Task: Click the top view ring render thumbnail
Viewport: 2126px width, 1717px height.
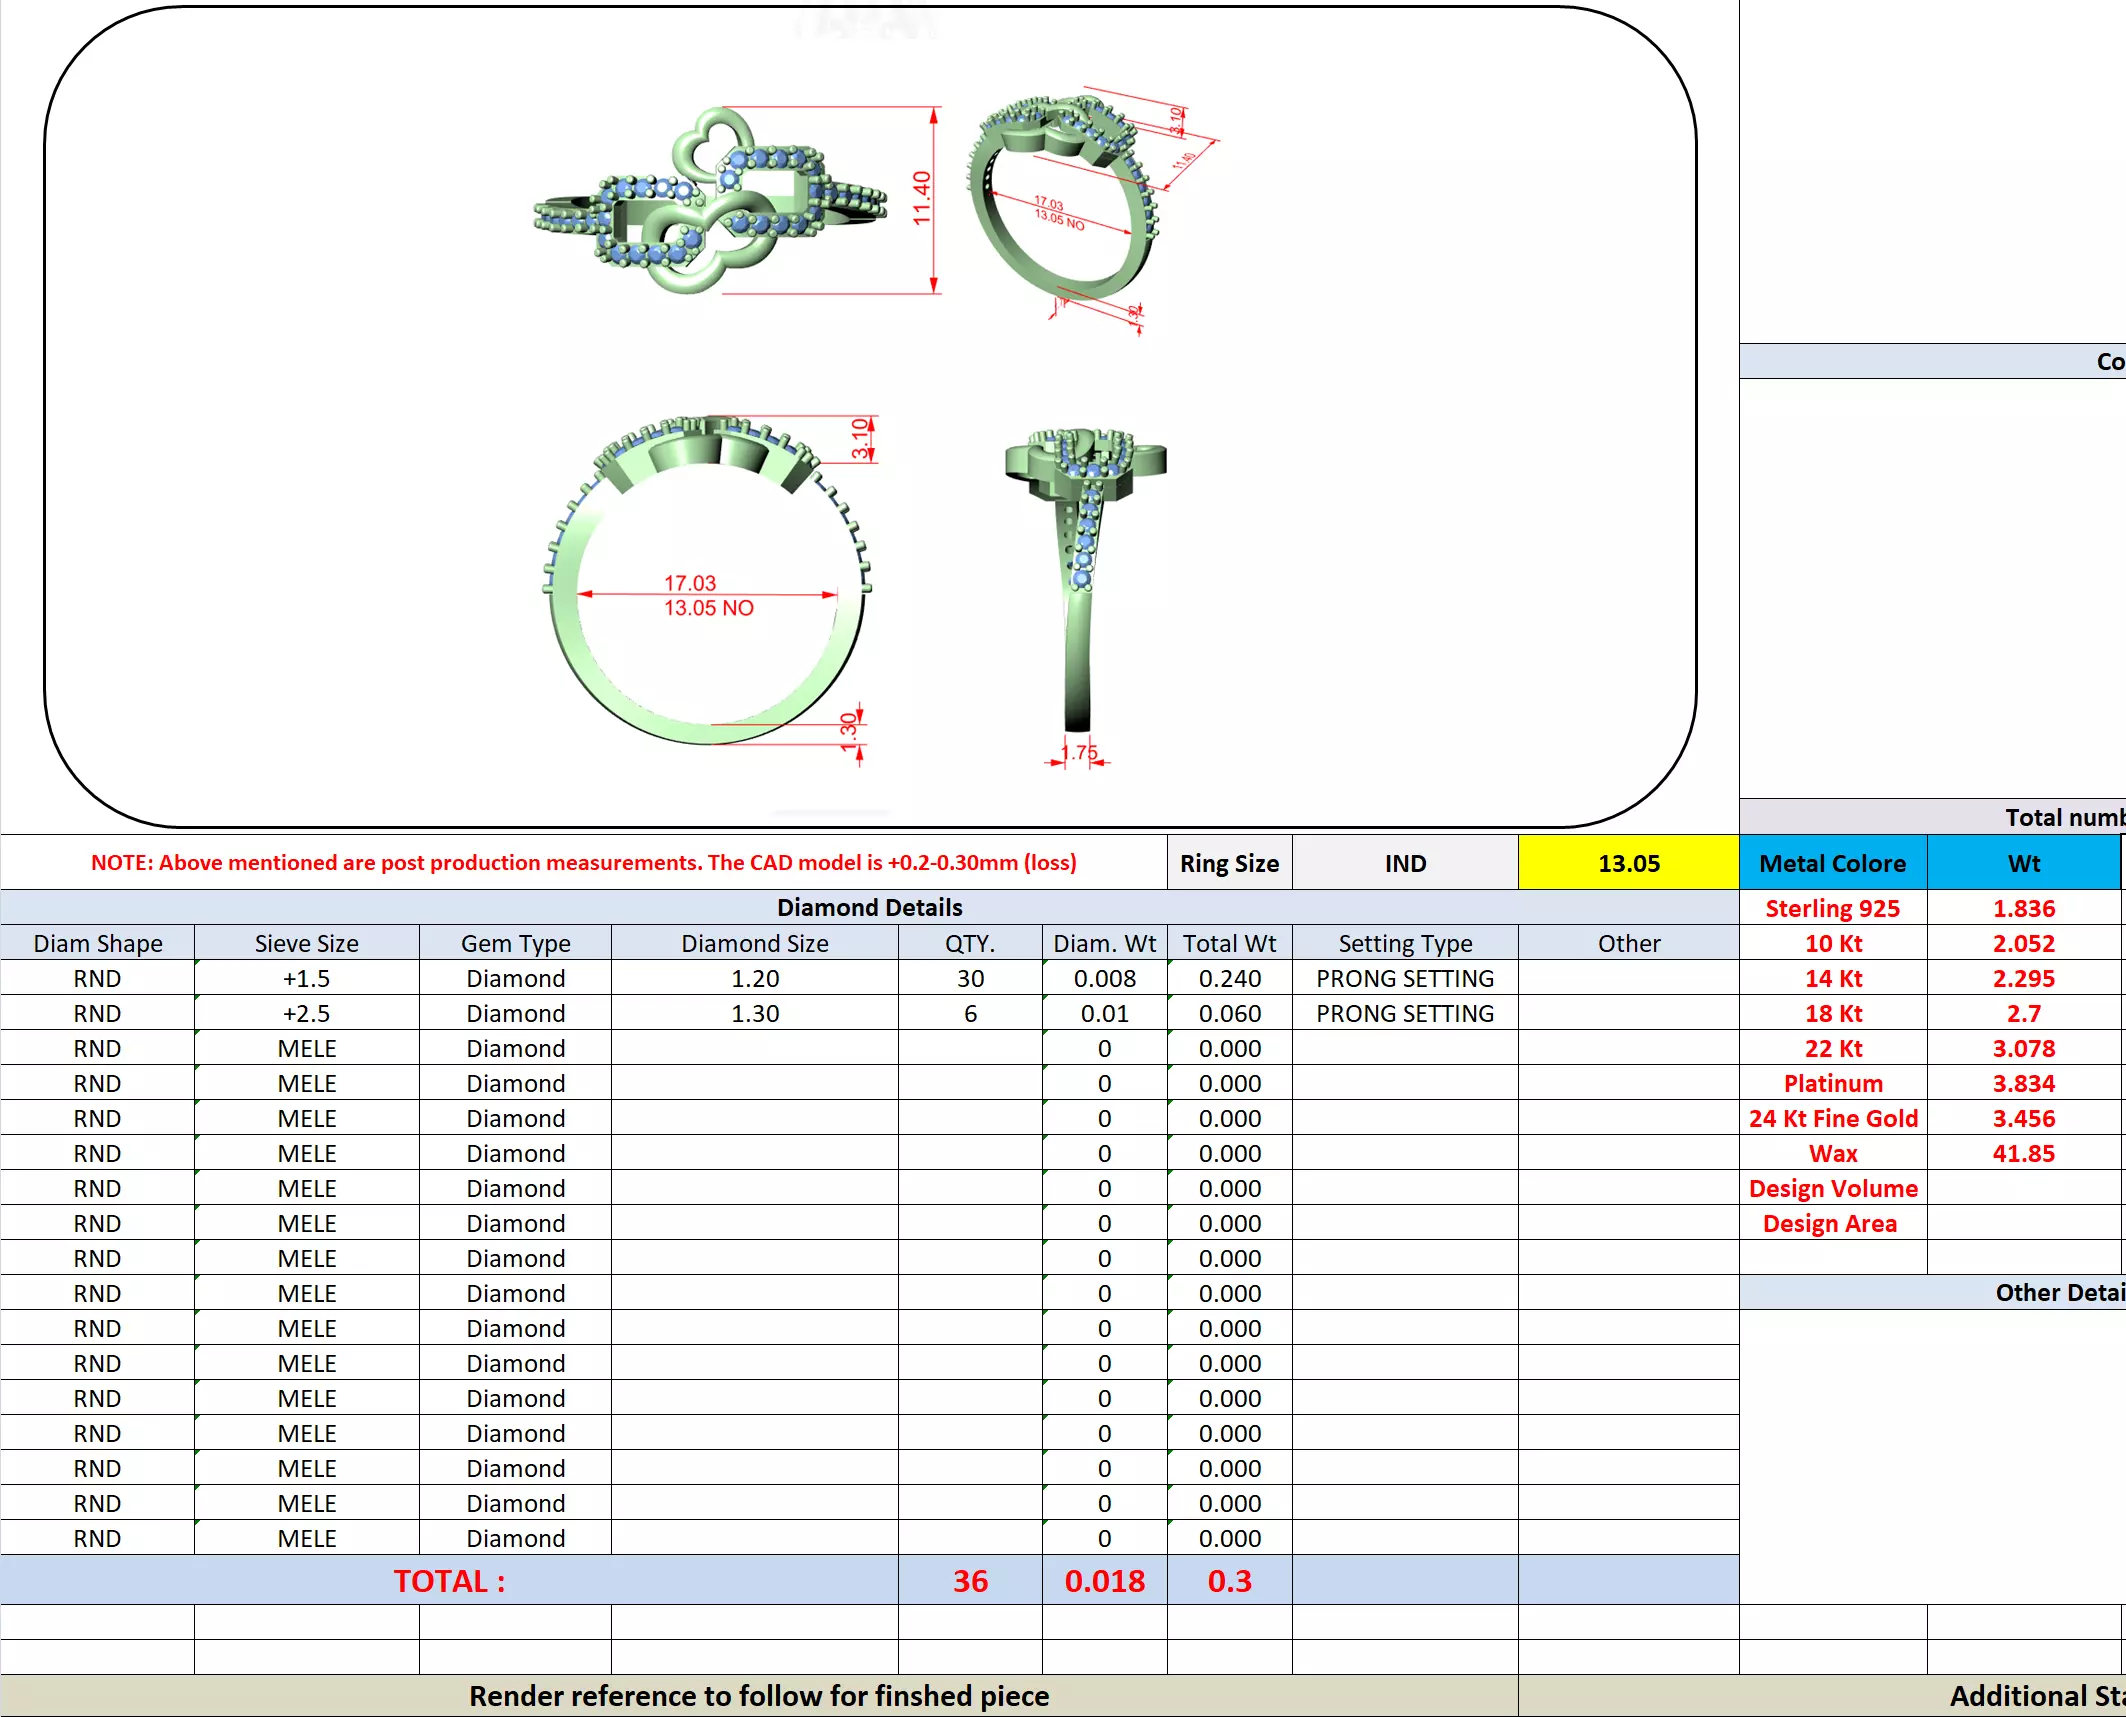Action: [710, 200]
